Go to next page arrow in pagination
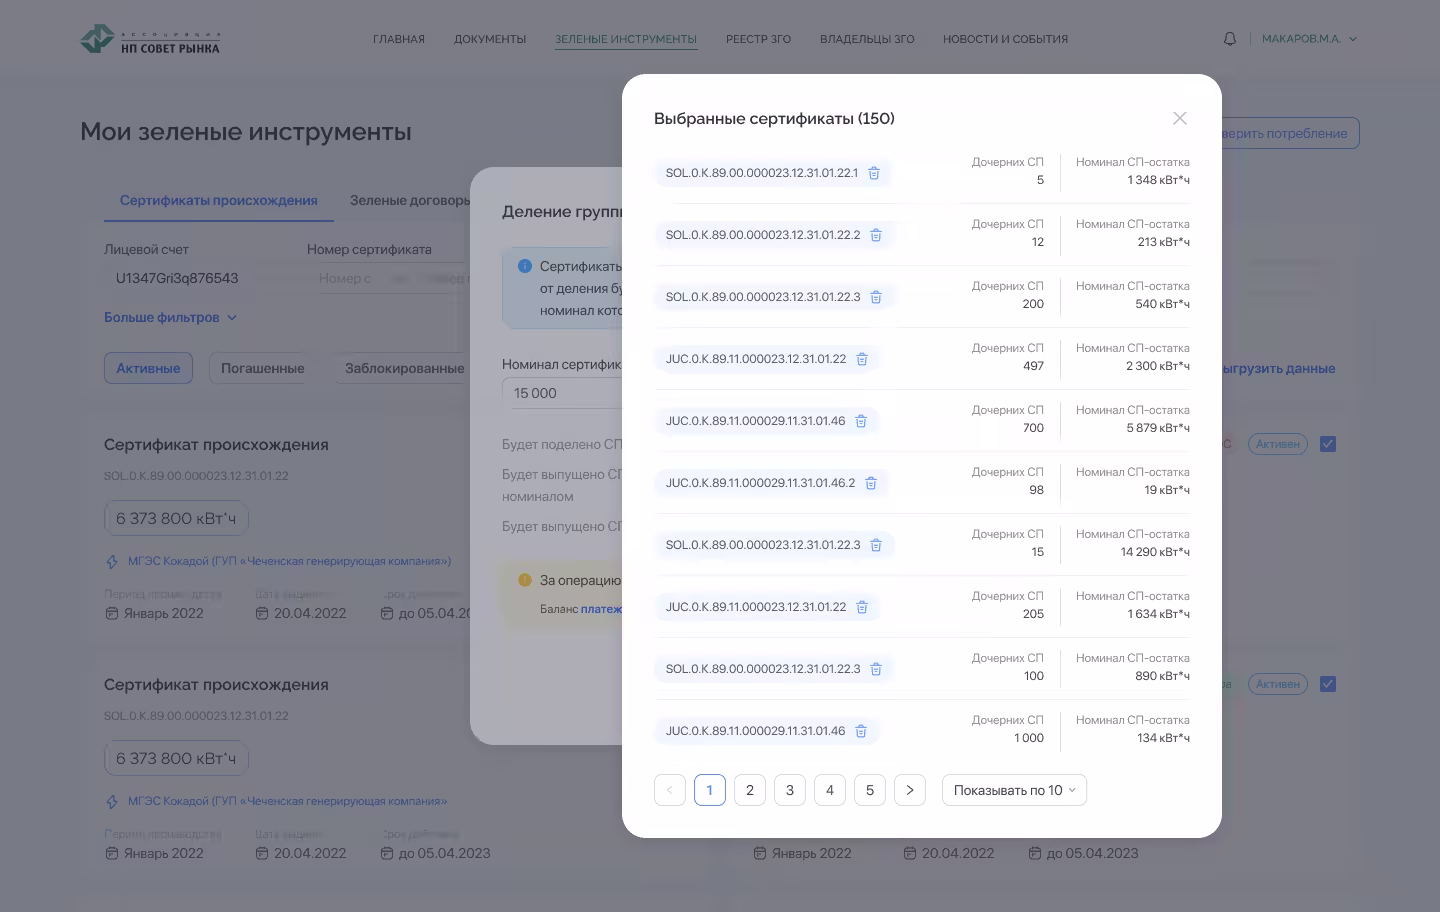The width and height of the screenshot is (1440, 912). coord(909,790)
